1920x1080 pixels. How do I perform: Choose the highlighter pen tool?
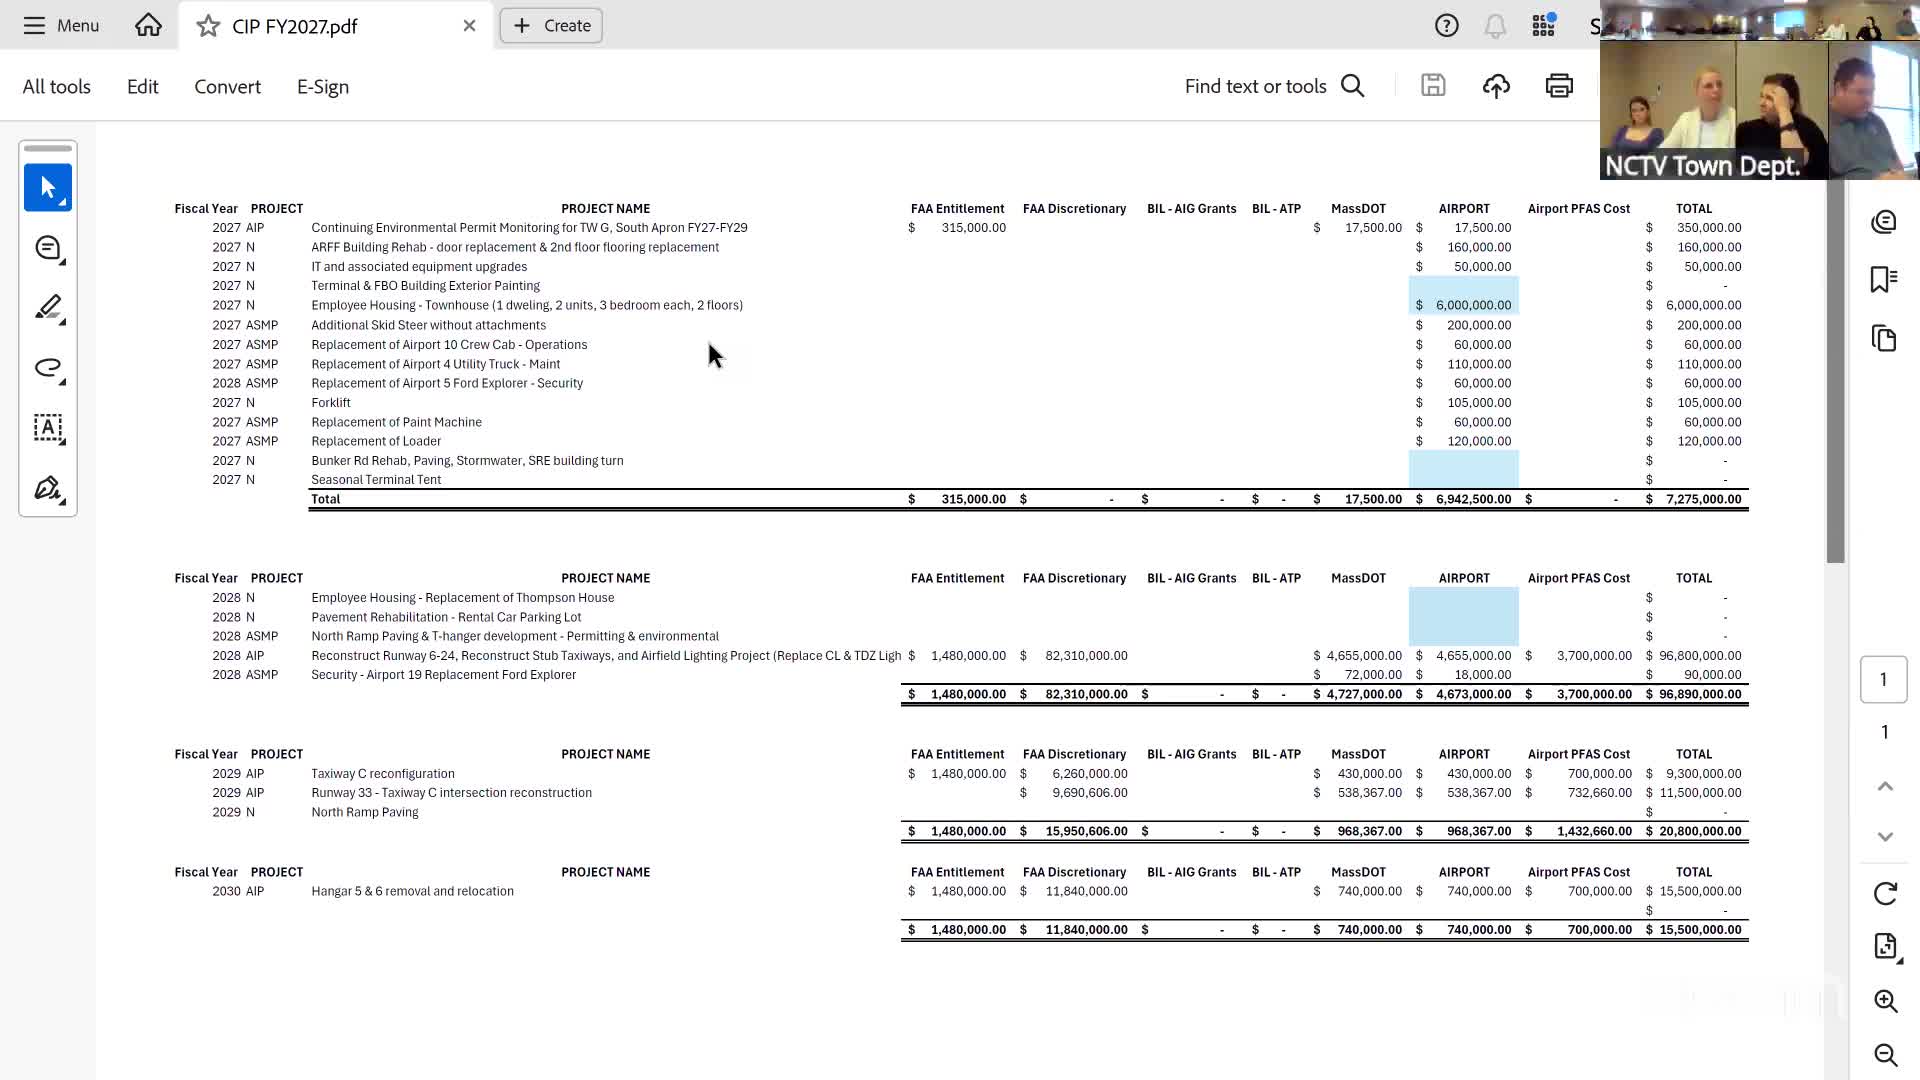click(47, 307)
